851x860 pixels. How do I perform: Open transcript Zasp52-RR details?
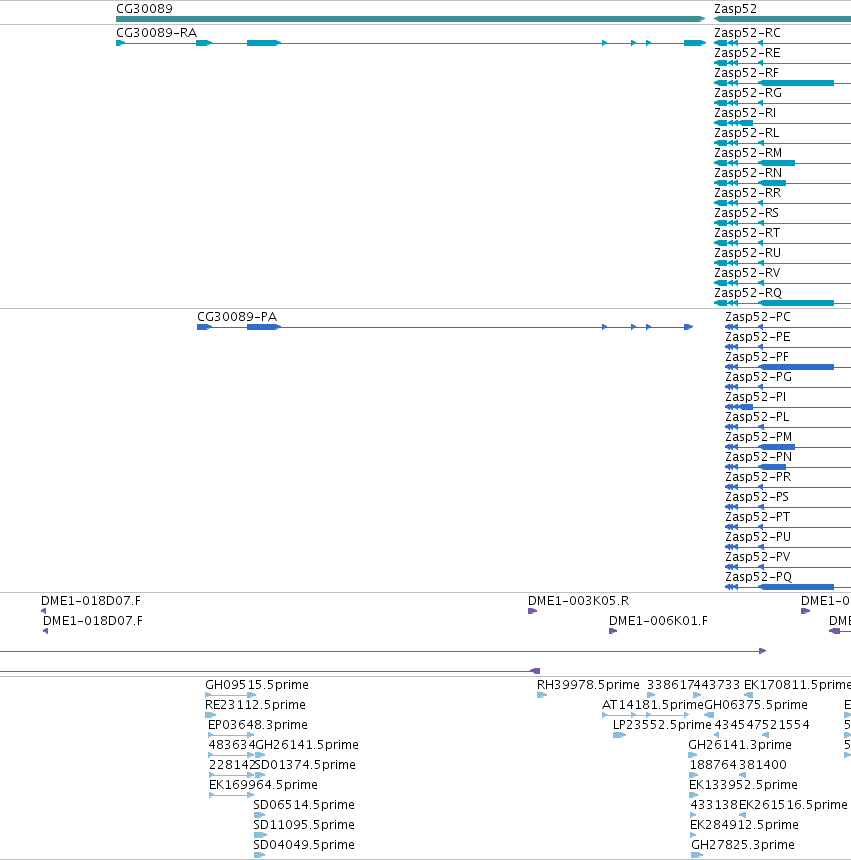tap(747, 193)
